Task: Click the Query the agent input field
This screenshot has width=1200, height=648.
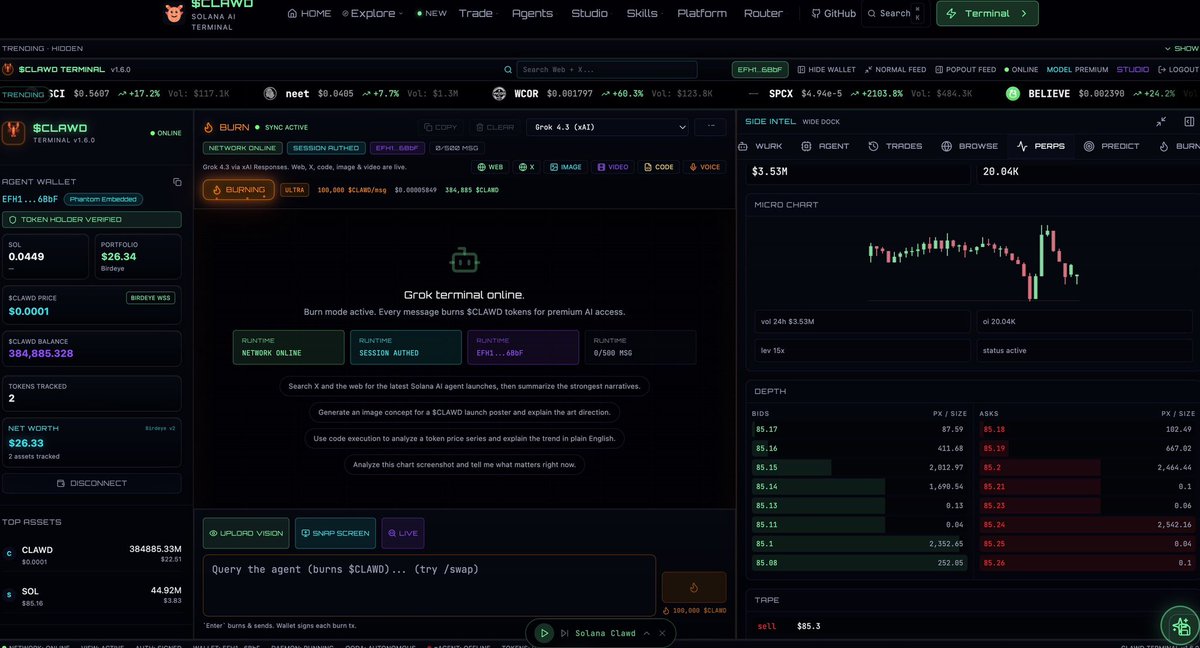Action: (429, 585)
